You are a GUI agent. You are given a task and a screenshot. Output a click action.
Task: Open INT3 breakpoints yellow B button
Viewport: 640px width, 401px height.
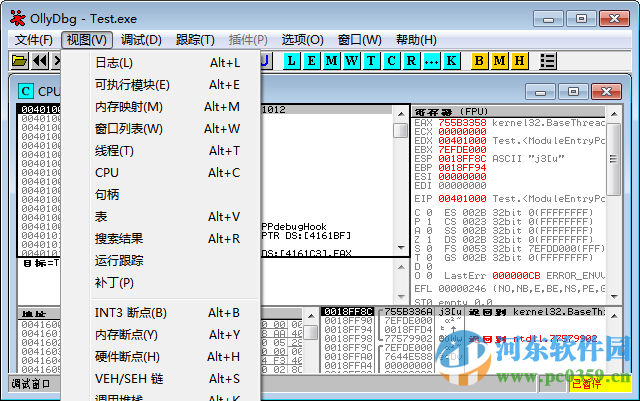(x=479, y=61)
